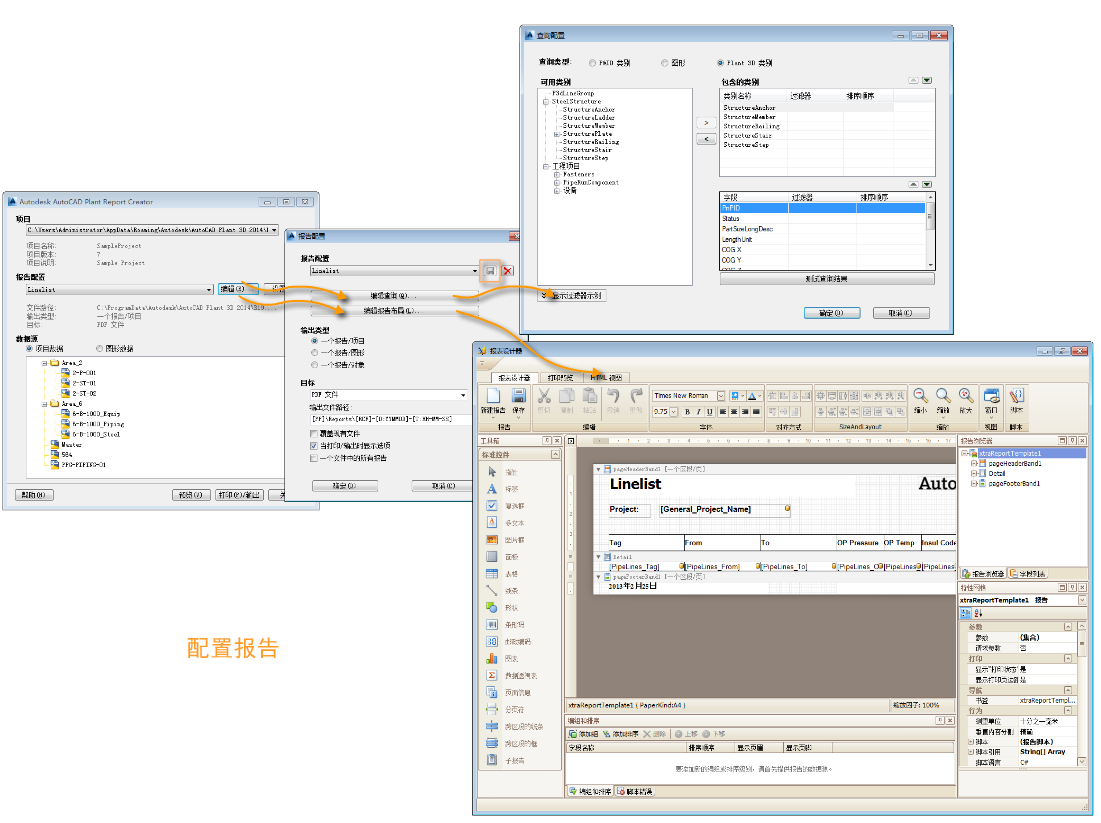Open the Scripts icon in ribbon

(x=1016, y=396)
